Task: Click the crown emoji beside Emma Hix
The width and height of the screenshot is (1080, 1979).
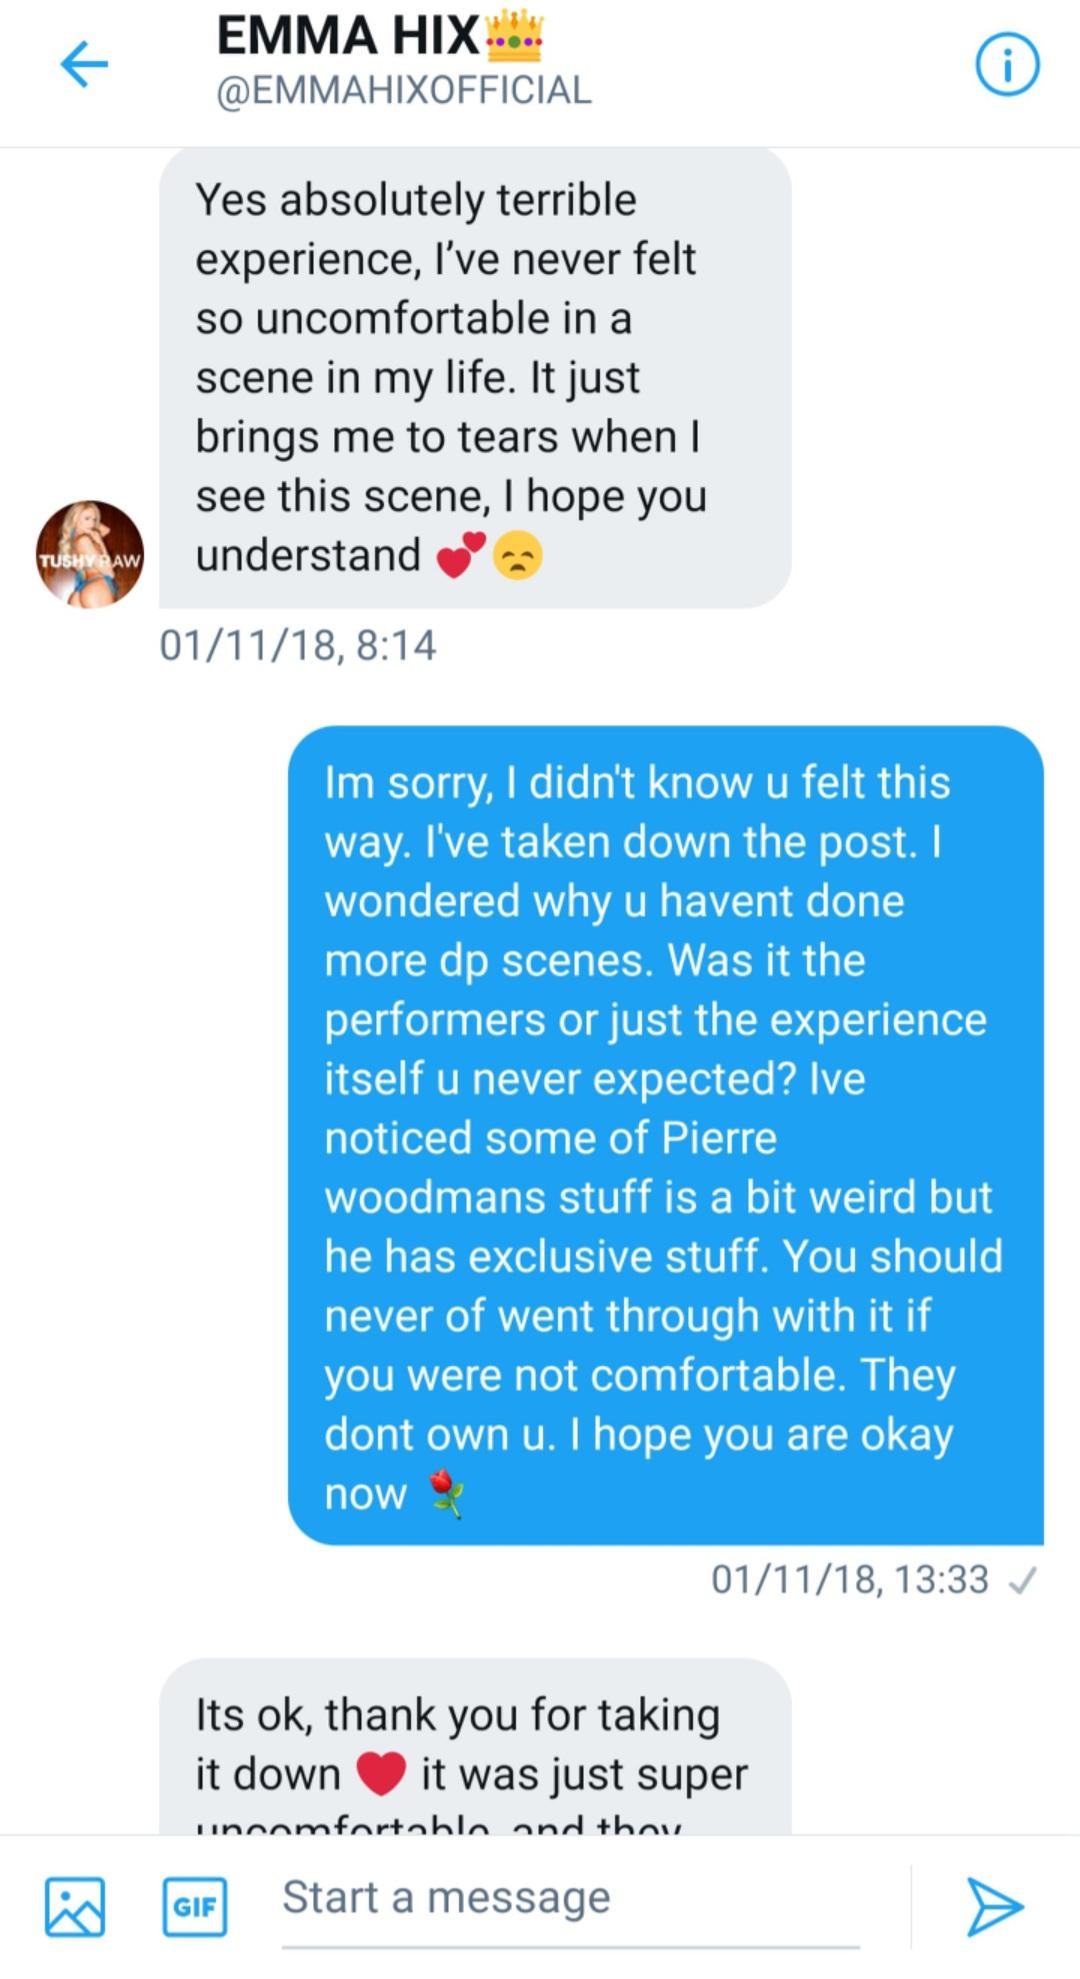Action: click(x=514, y=36)
